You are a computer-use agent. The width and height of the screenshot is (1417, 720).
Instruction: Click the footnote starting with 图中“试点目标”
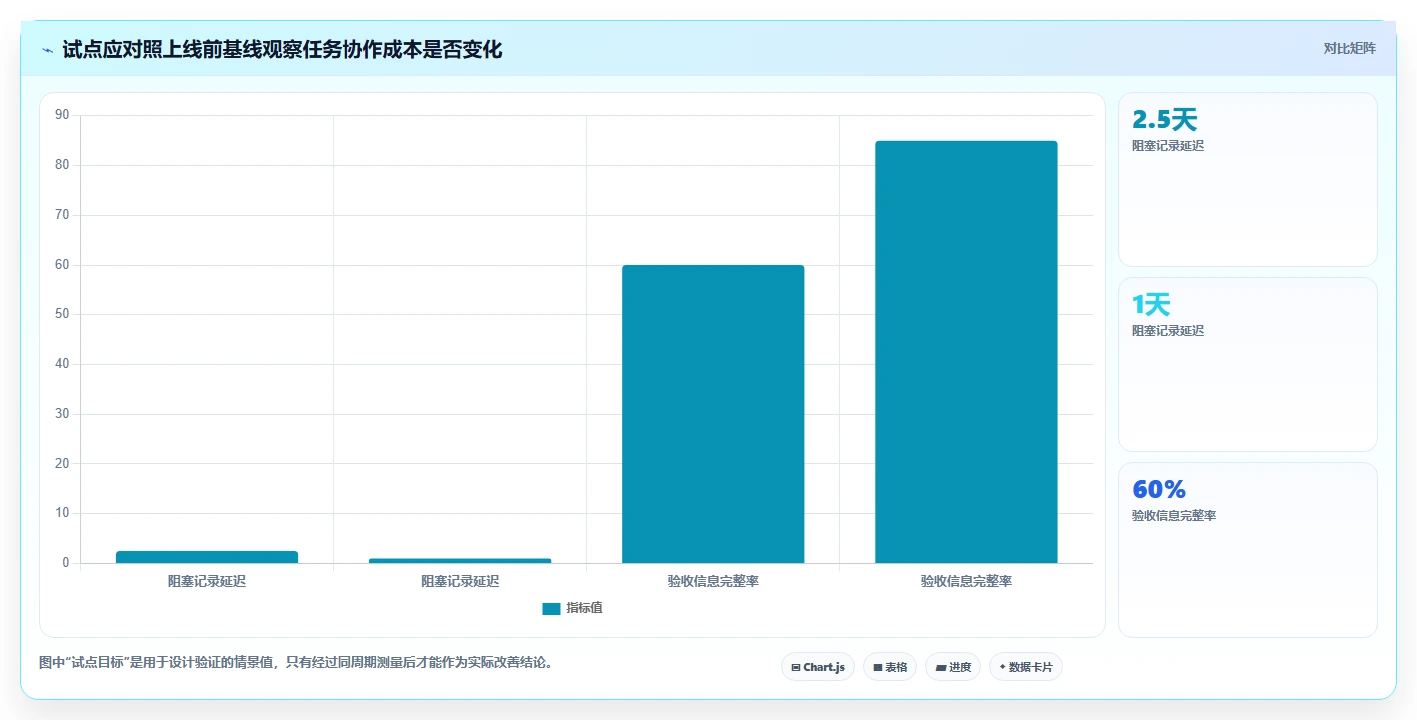[x=296, y=662]
